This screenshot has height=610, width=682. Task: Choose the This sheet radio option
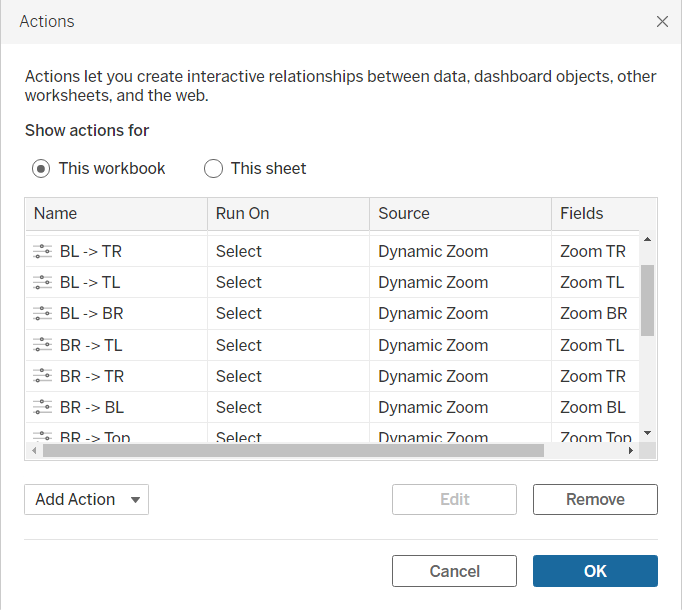point(213,169)
